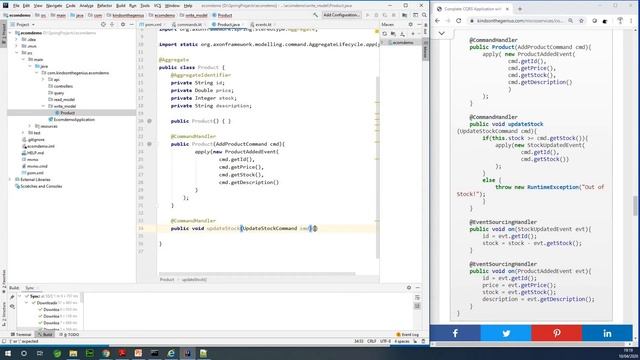Click the editor horizontal scrollbar

click(x=257, y=274)
